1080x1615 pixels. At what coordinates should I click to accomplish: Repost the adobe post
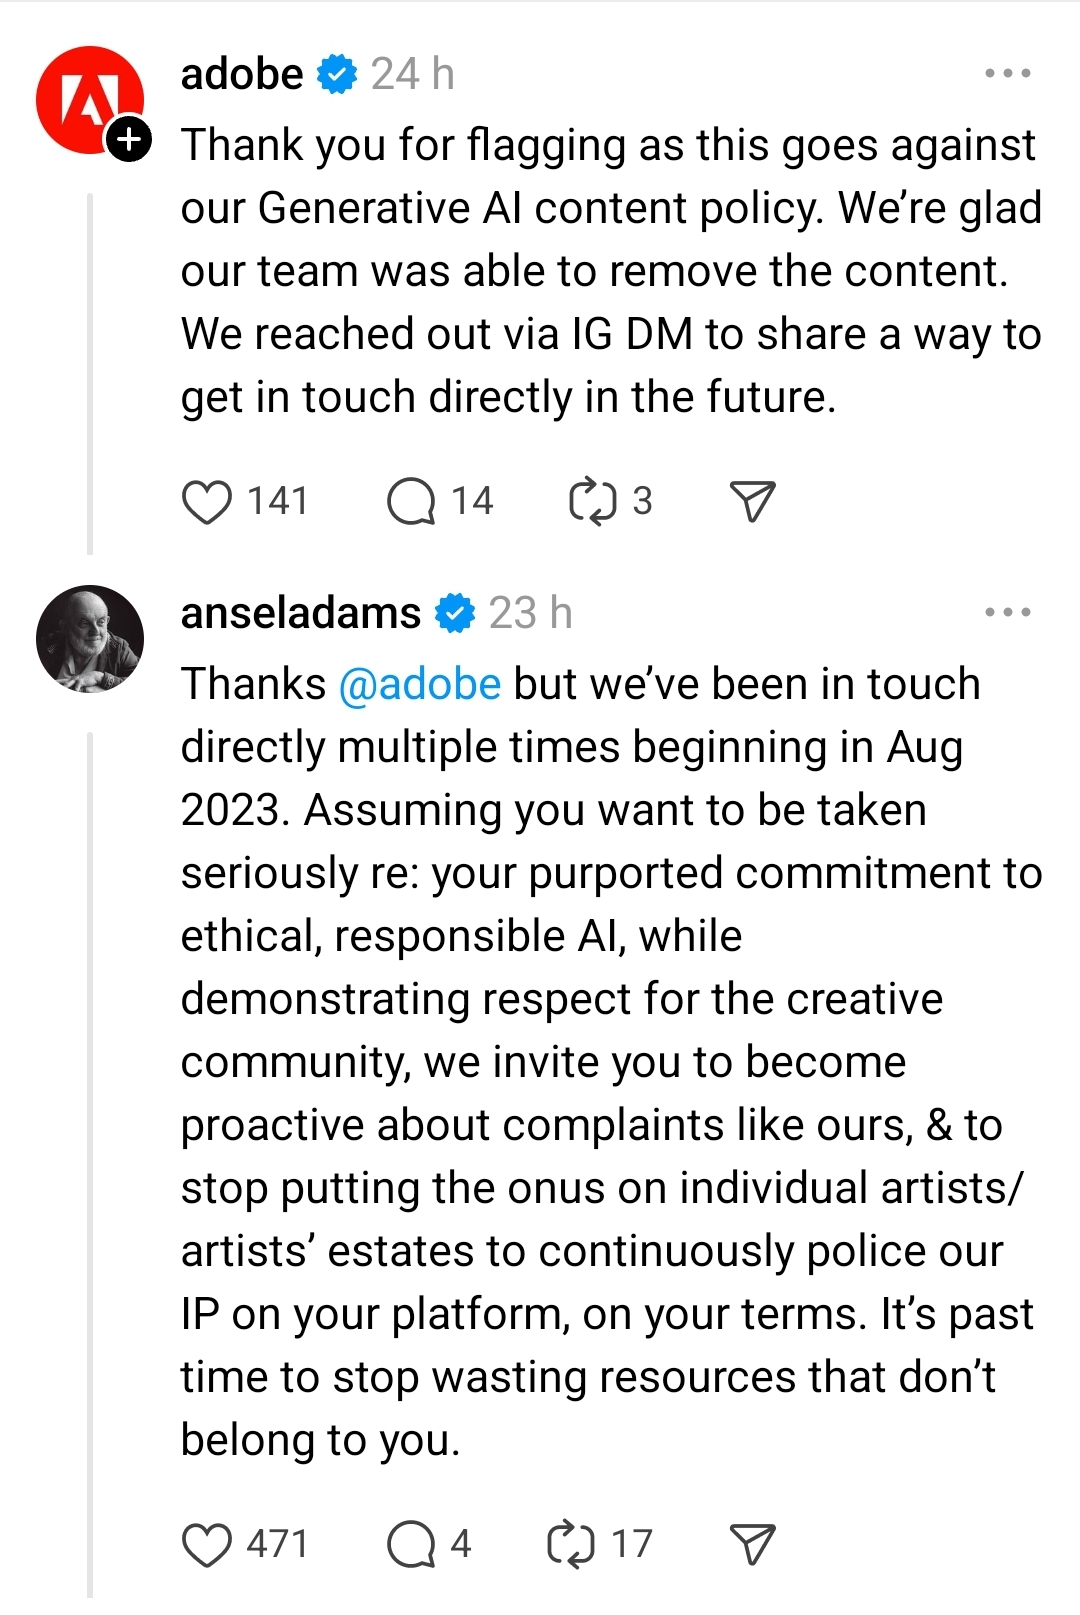[x=592, y=502]
